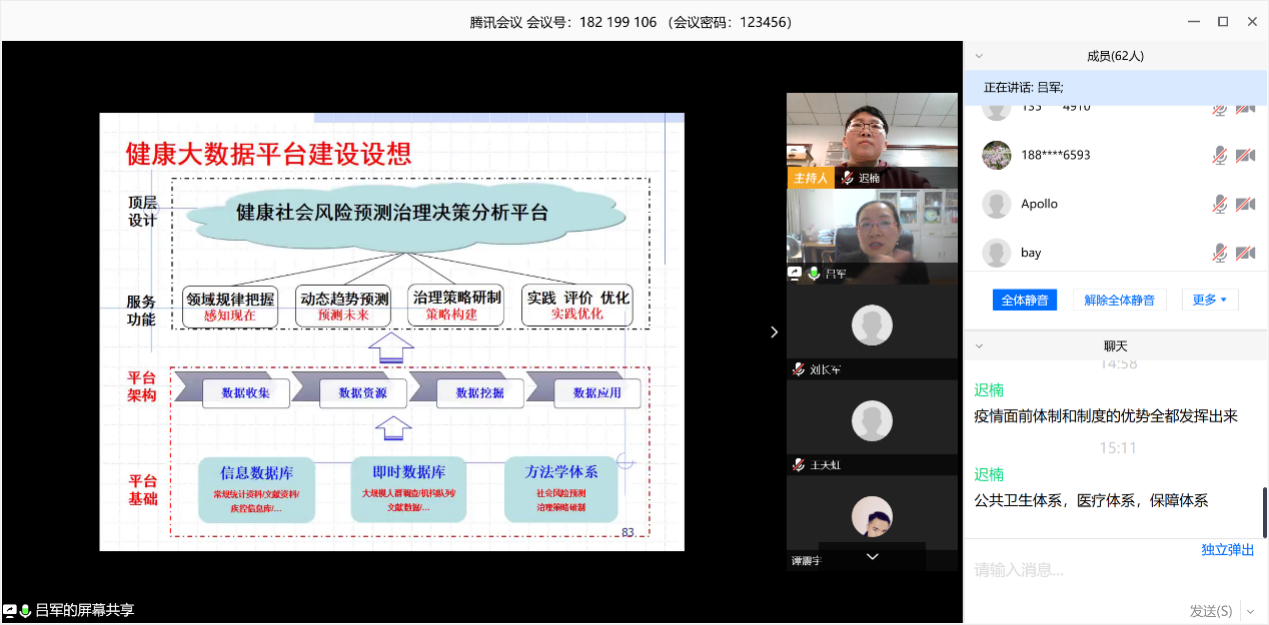Collapse the 聊天 chat panel
Screen dimensions: 1269x625
979,346
